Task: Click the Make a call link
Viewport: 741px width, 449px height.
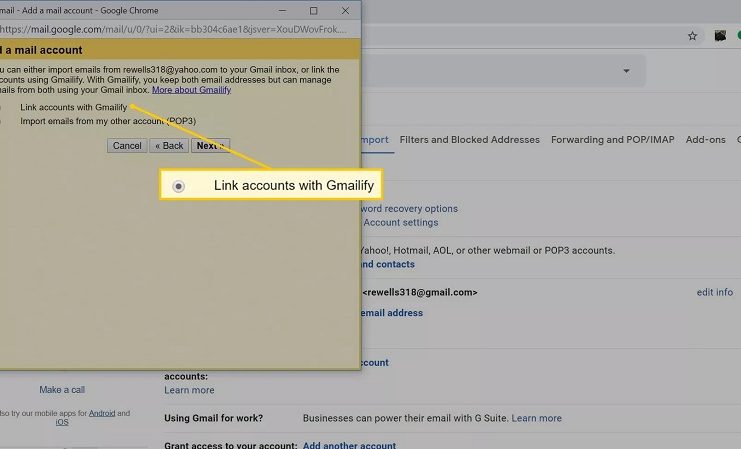Action: 62,390
